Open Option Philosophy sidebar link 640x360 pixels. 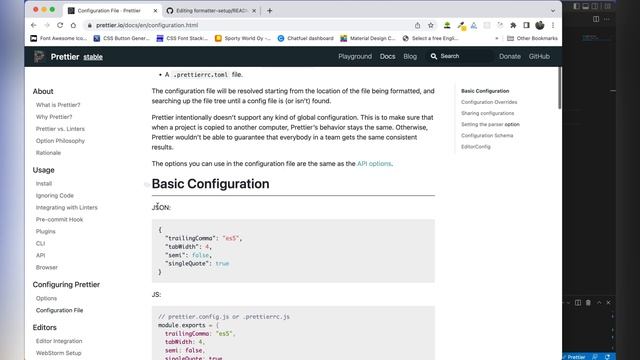click(60, 141)
